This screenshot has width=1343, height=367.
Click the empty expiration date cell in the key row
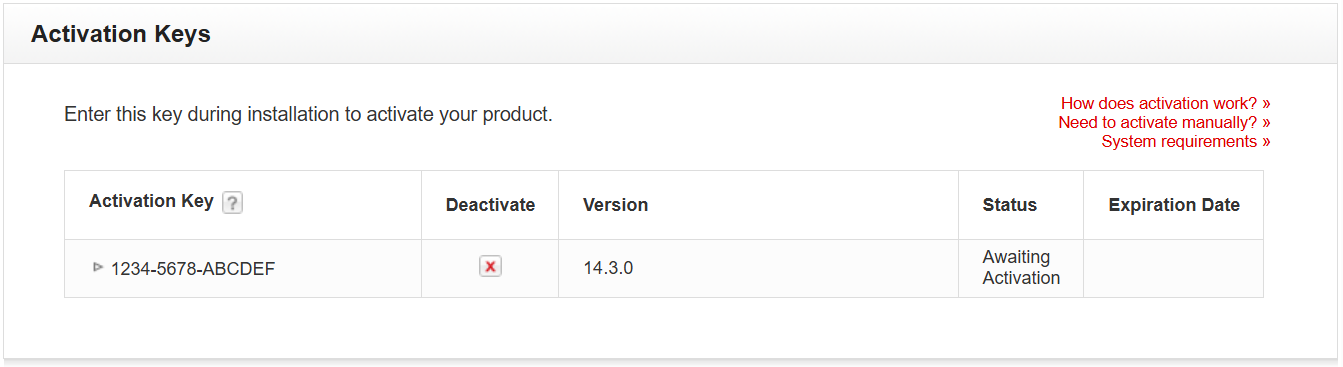point(1173,268)
